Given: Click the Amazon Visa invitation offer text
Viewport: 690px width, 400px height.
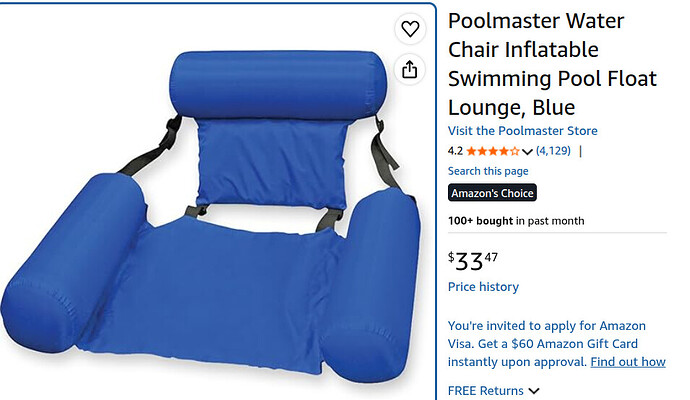Looking at the screenshot, I should (547, 343).
